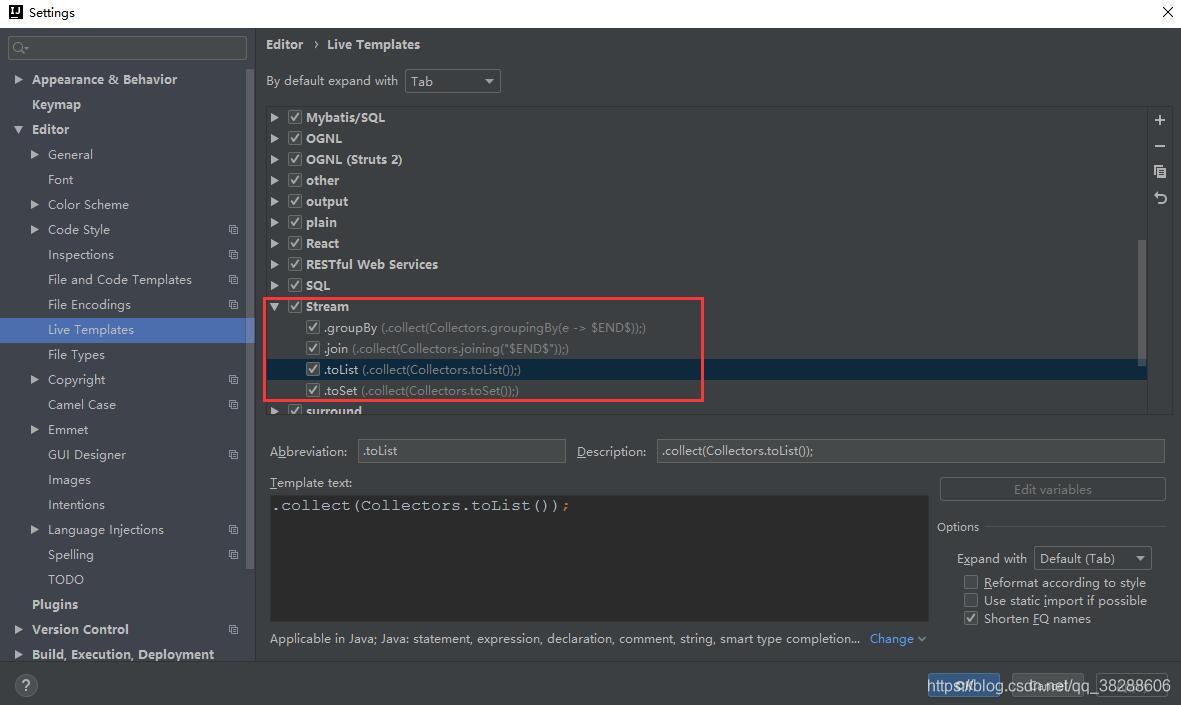Expand the Emmet settings node
Image resolution: width=1181 pixels, height=705 pixels.
pos(35,429)
